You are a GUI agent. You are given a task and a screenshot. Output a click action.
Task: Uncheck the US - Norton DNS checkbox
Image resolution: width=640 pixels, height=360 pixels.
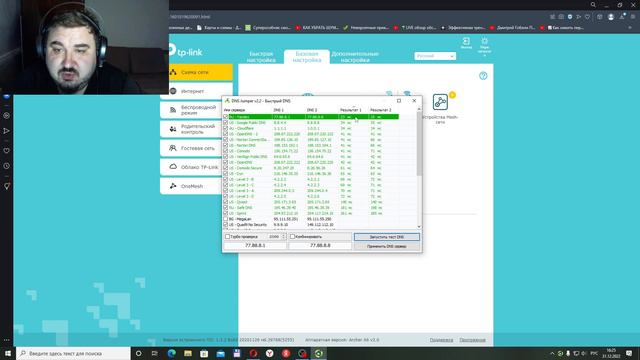(x=226, y=145)
